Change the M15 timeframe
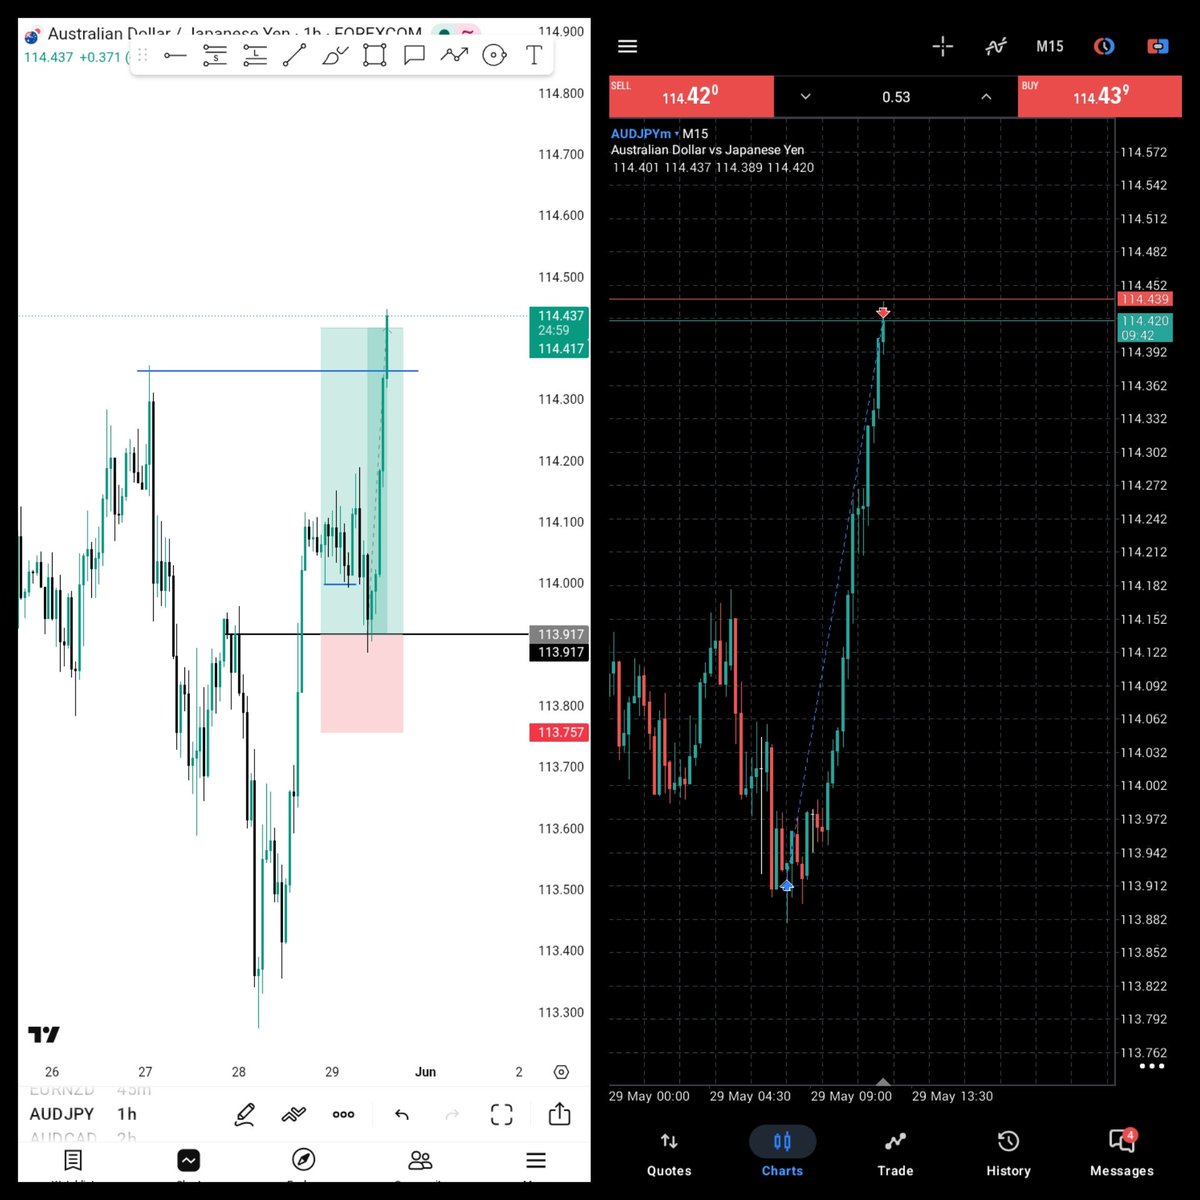 coord(1050,46)
